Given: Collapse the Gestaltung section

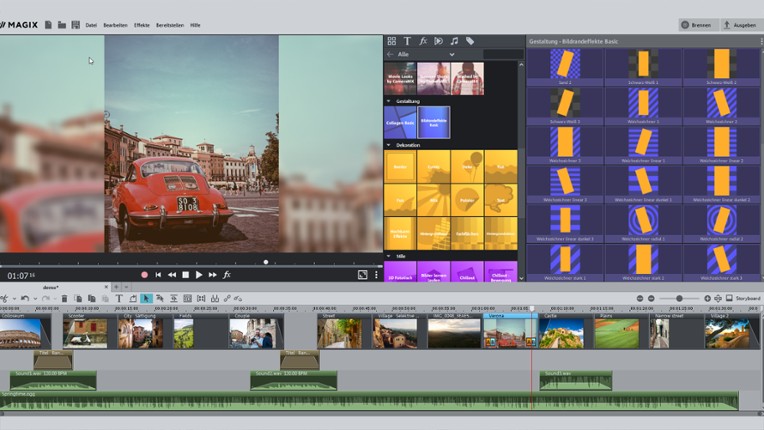Looking at the screenshot, I should [x=388, y=101].
